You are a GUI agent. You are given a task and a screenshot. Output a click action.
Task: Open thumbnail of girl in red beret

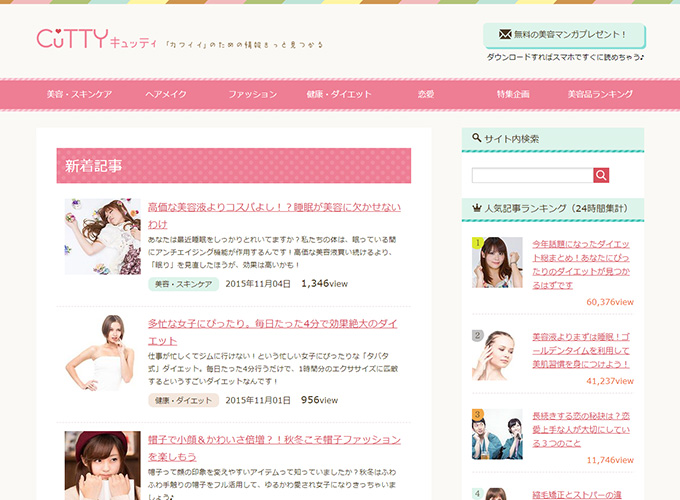pyautogui.click(x=103, y=465)
